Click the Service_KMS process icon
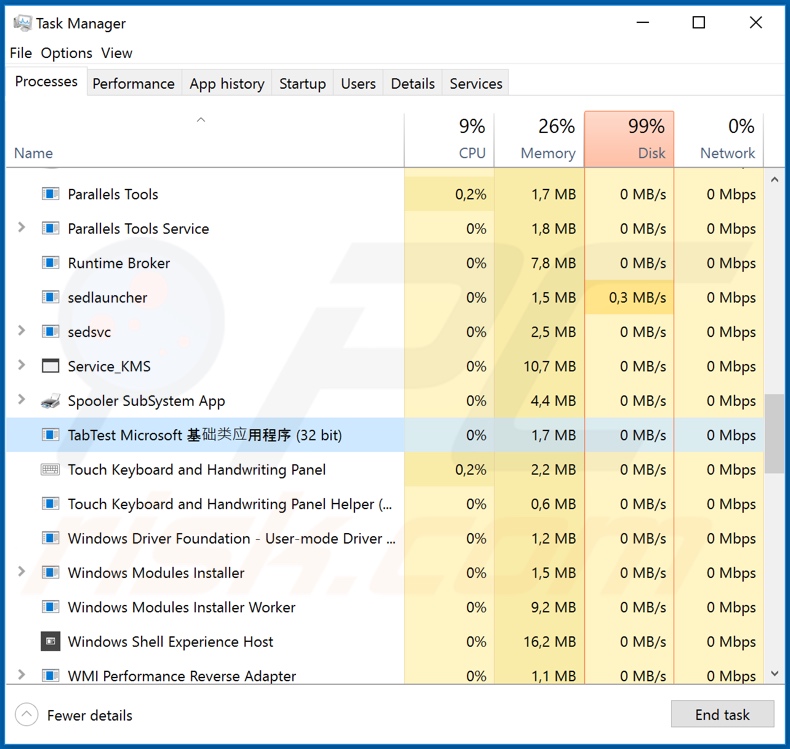The width and height of the screenshot is (790, 749). 50,367
